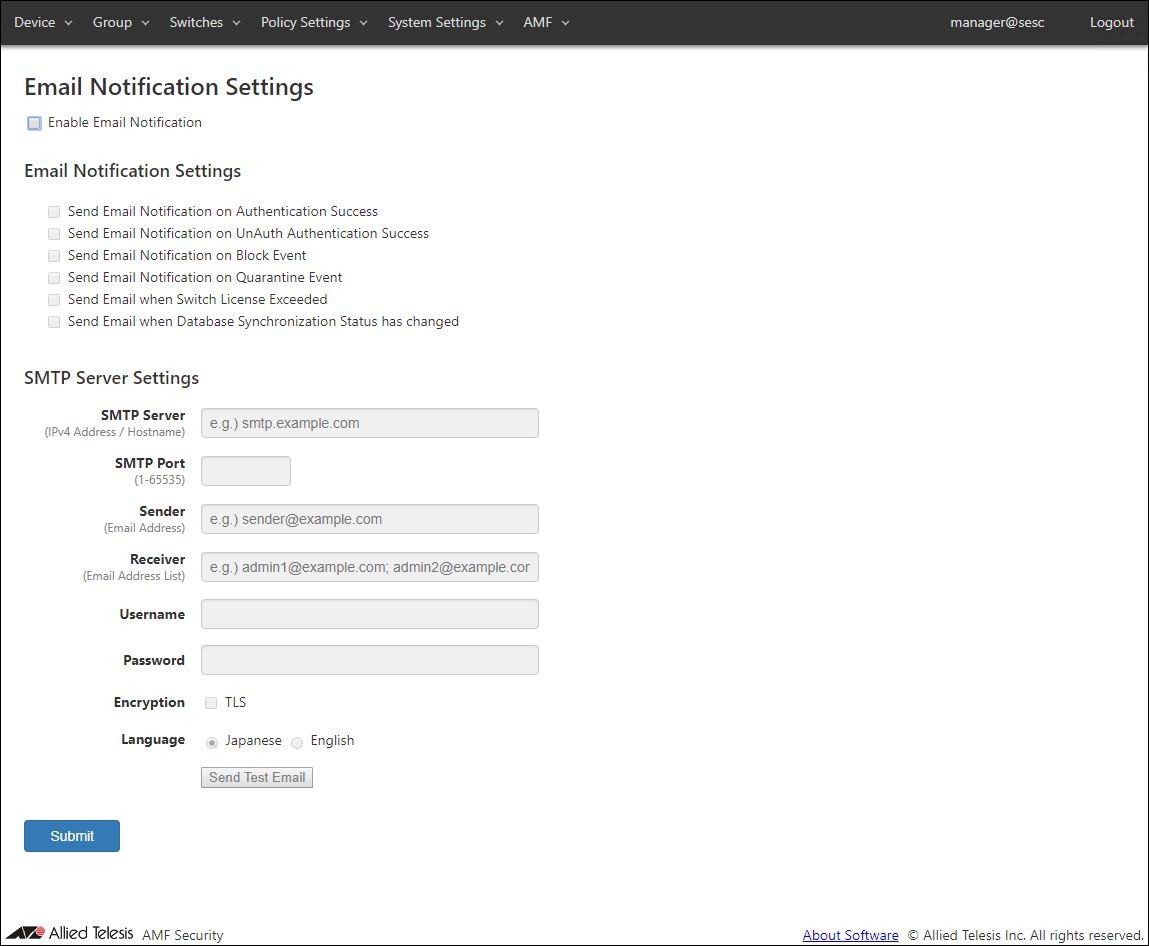Open the Switches menu
1149x946 pixels.
[x=205, y=22]
